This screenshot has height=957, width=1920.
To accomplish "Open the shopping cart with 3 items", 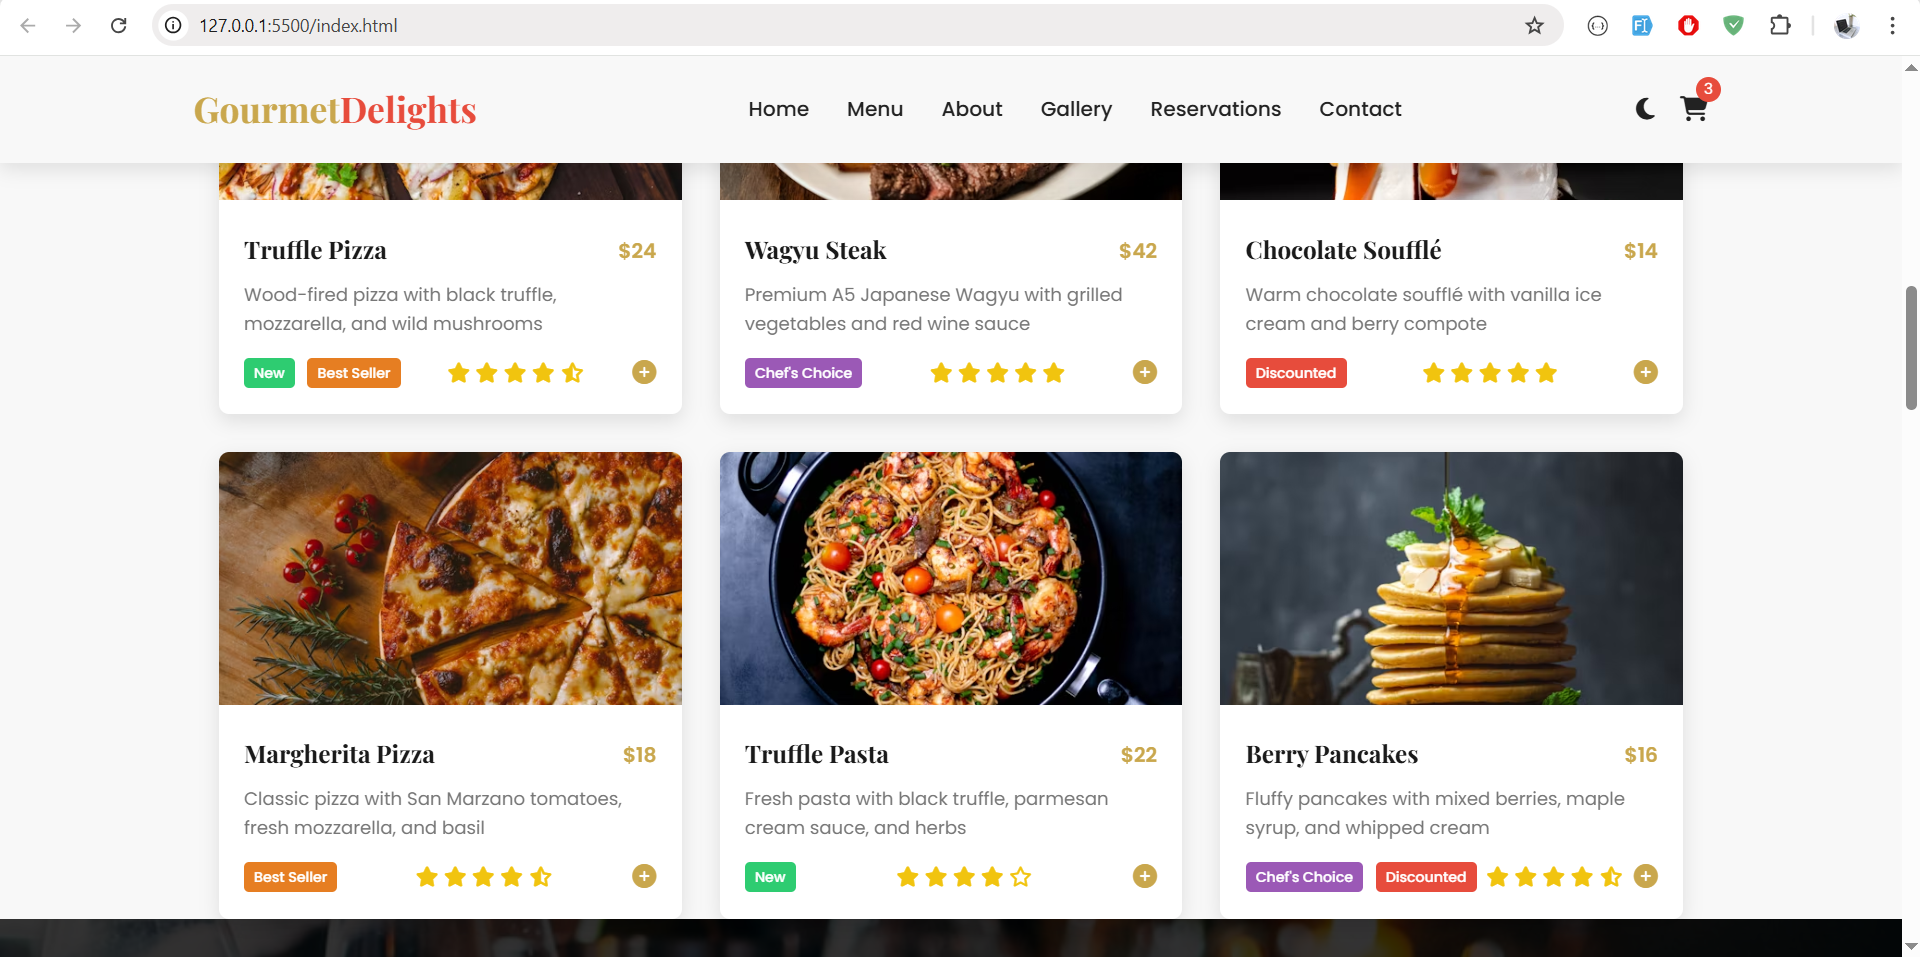I will pyautogui.click(x=1694, y=109).
